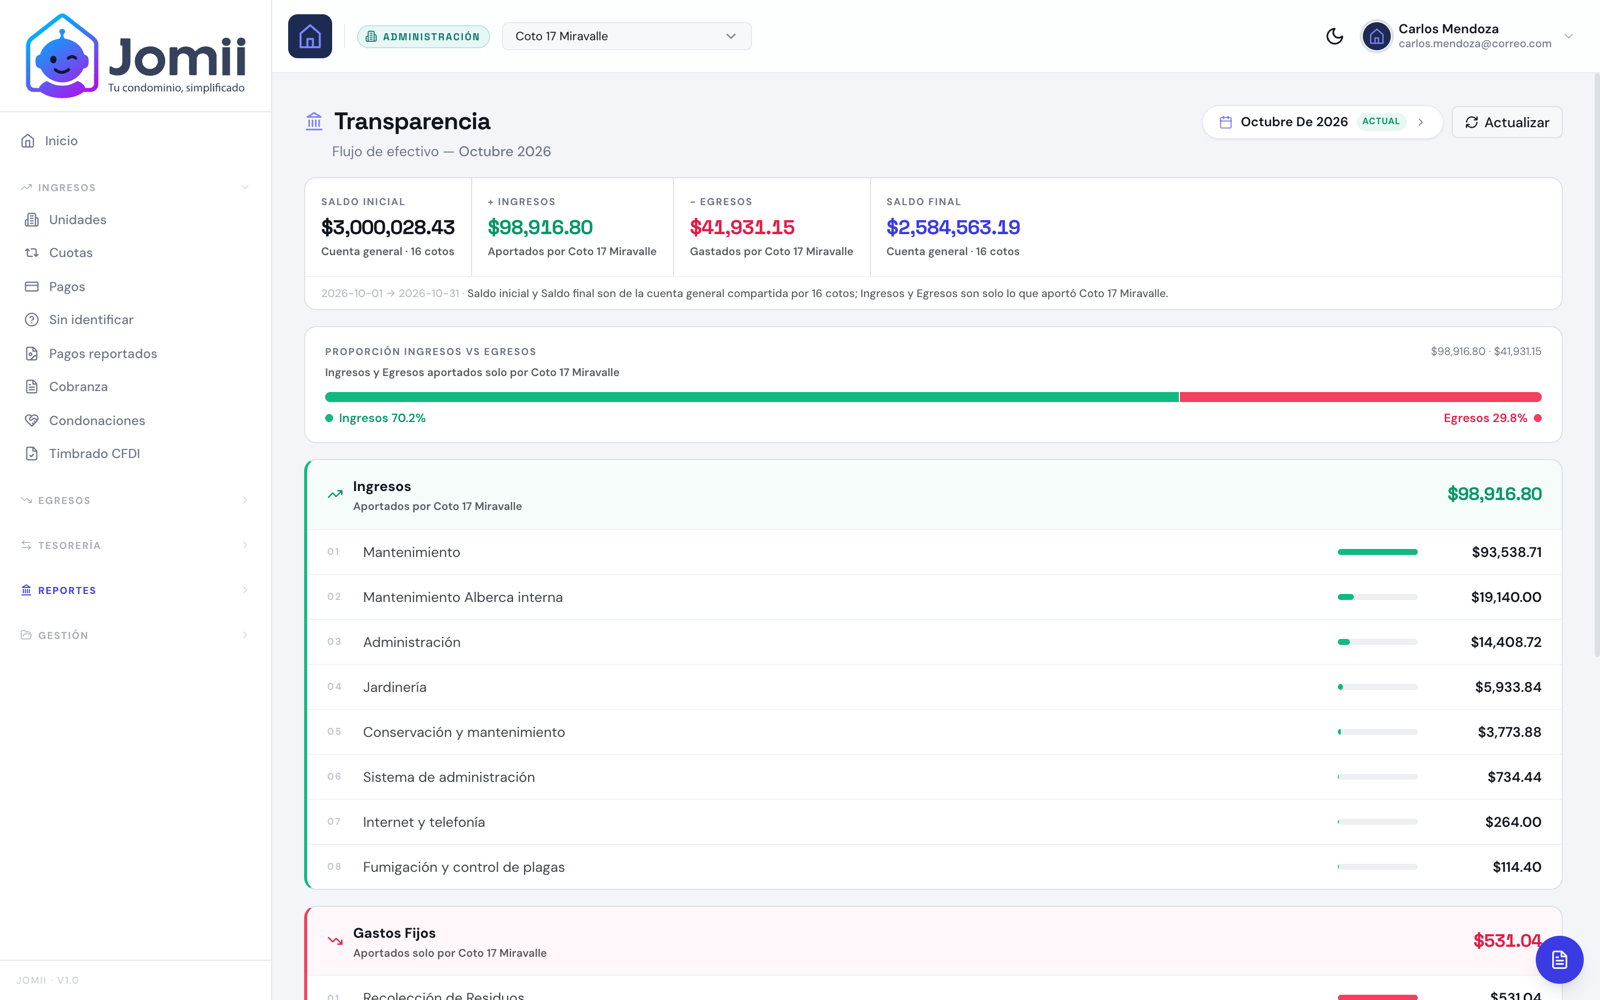The height and width of the screenshot is (1000, 1600).
Task: Expand the GESTIÓN sidebar section
Action: coord(135,636)
